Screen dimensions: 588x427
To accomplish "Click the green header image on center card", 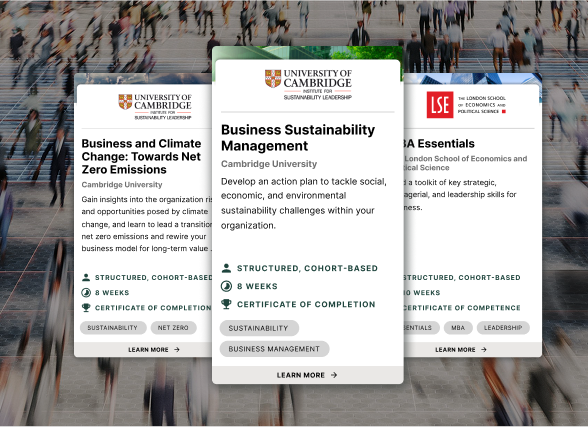I will tap(308, 52).
